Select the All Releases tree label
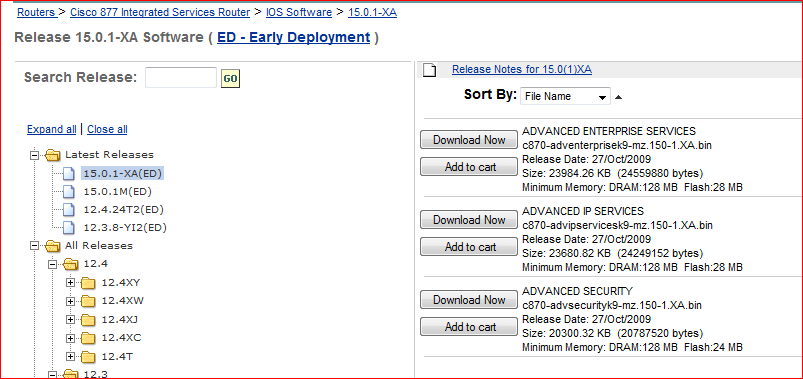The image size is (803, 379). [99, 246]
